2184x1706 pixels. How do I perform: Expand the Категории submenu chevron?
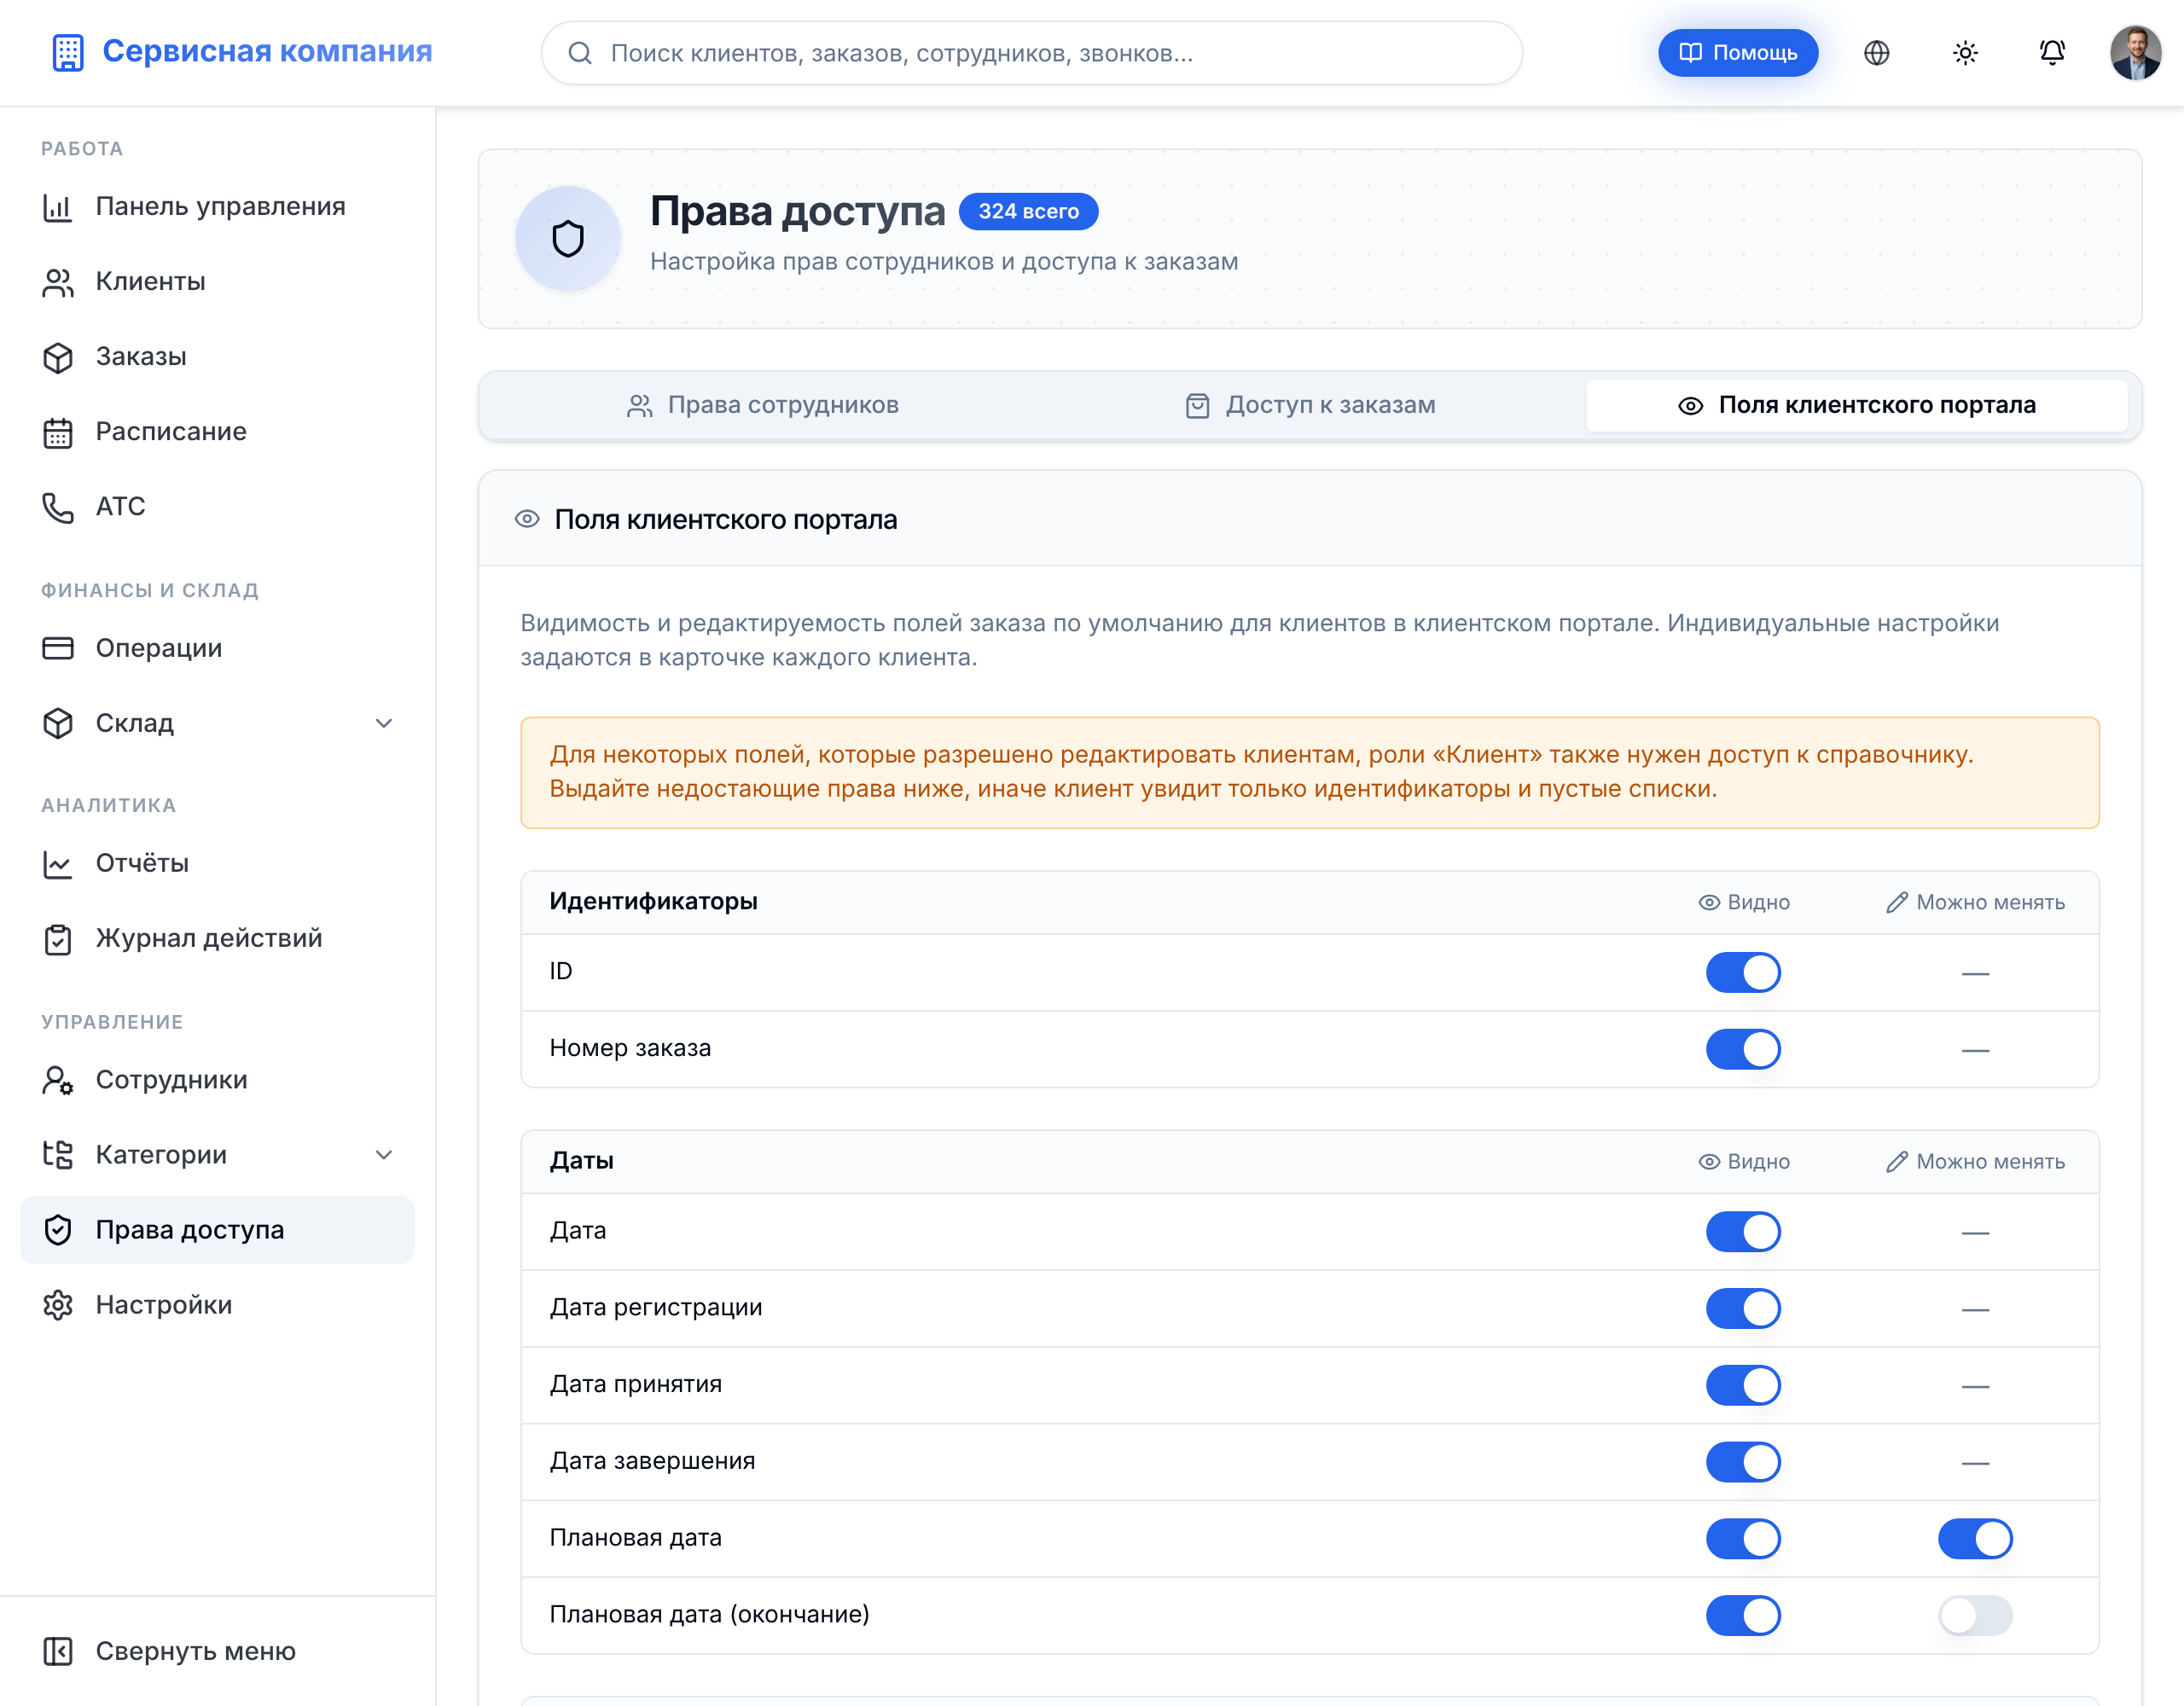click(384, 1155)
